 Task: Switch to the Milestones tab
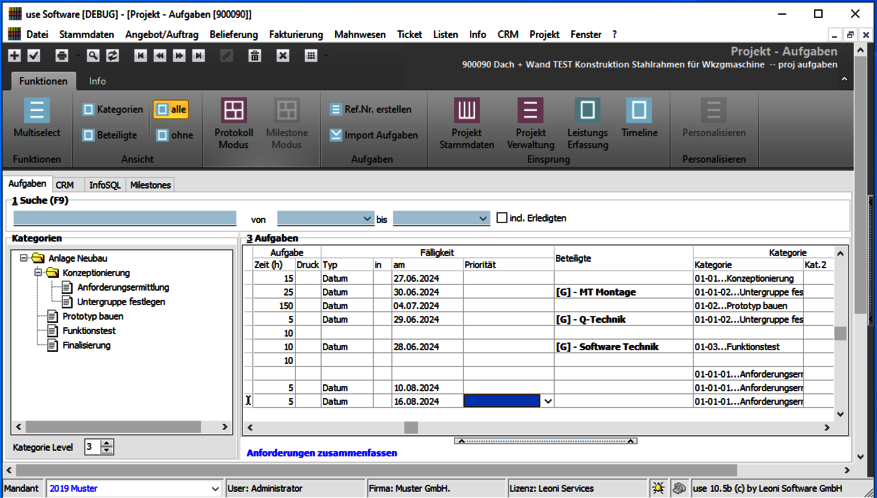[150, 185]
